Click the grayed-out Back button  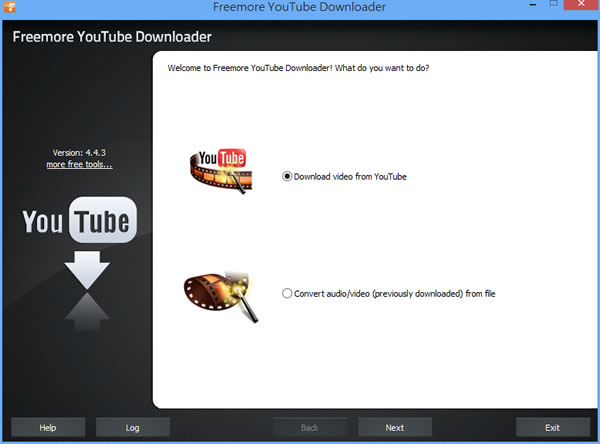click(x=311, y=427)
